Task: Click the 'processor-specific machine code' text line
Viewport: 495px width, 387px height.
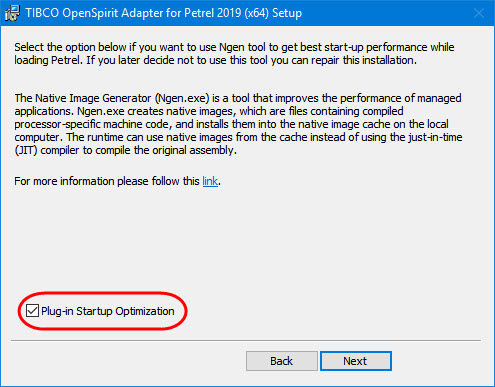Action: click(231, 124)
